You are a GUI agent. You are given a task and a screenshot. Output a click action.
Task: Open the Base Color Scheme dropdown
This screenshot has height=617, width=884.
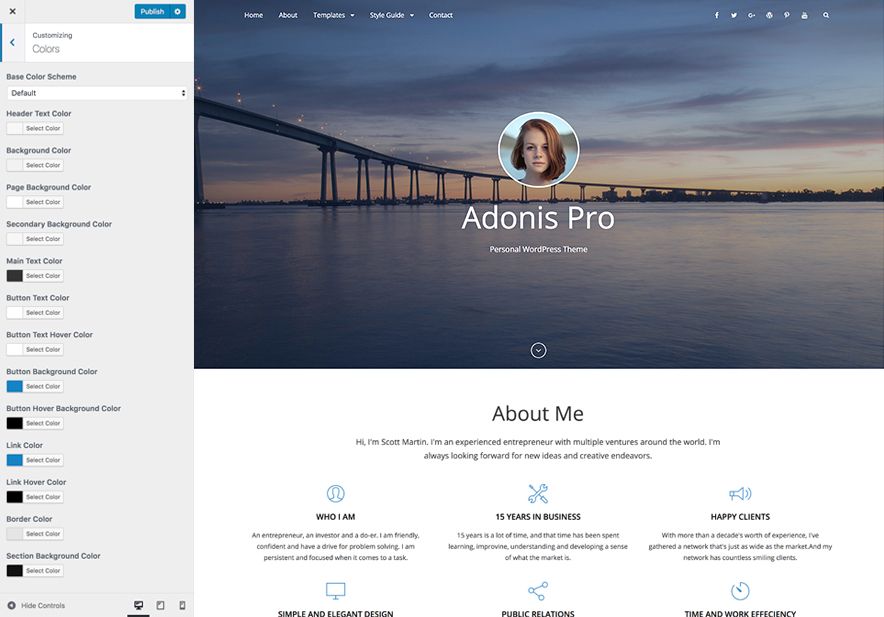(x=97, y=93)
